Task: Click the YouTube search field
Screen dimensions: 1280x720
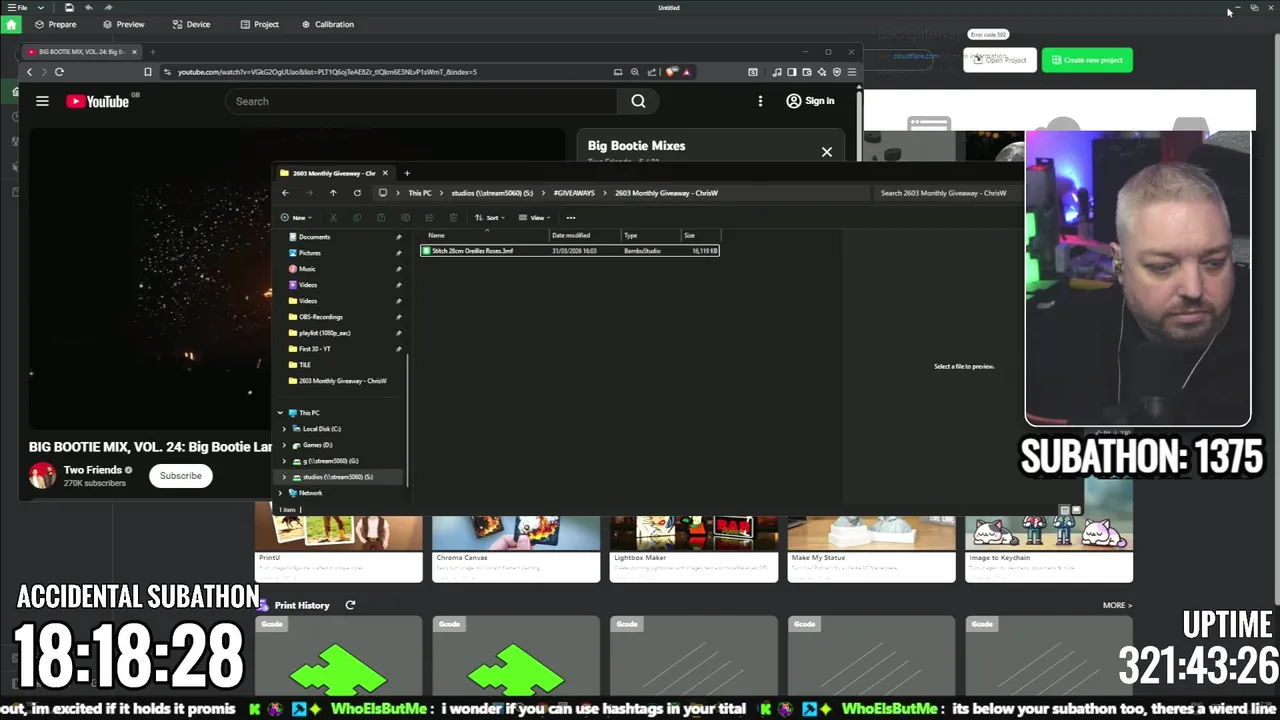Action: point(421,101)
